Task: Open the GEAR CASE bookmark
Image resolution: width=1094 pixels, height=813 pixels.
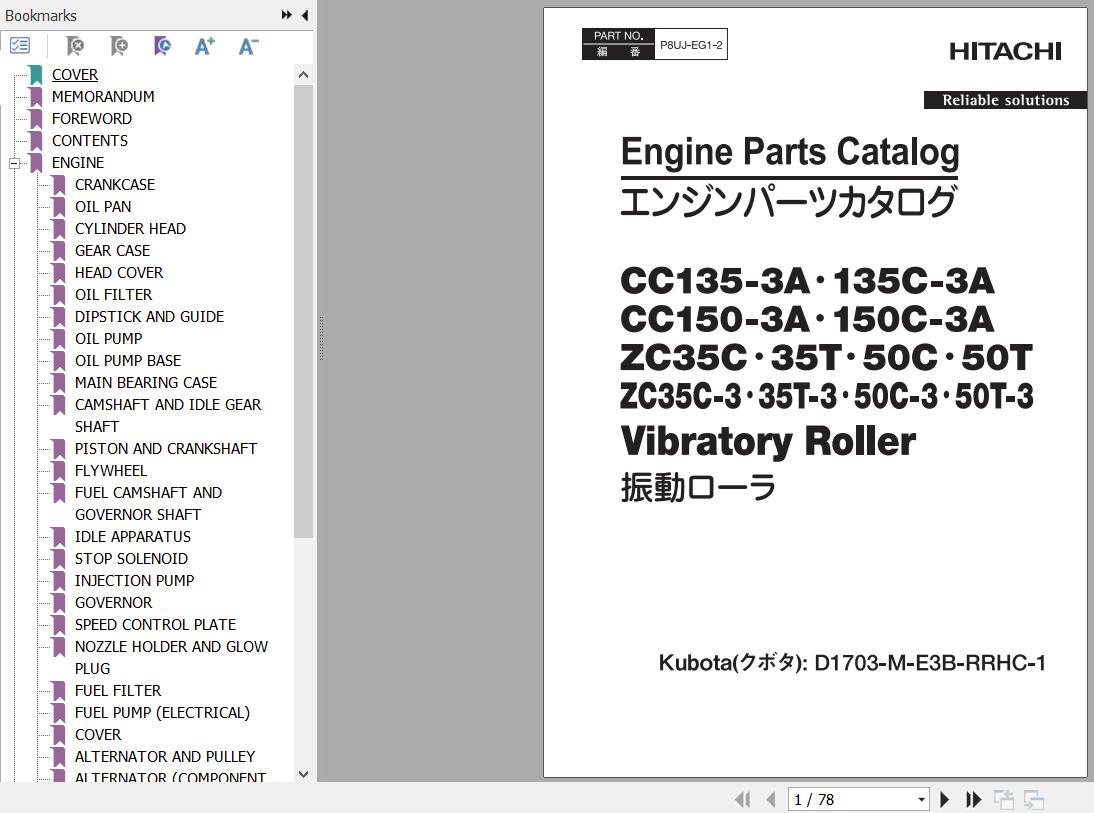Action: 112,251
